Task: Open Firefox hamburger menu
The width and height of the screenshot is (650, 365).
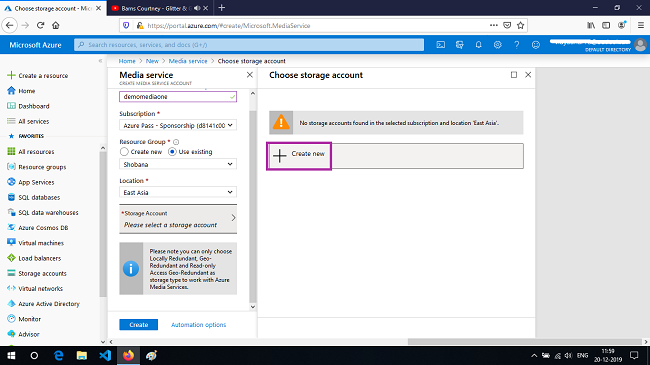Action: (640, 25)
